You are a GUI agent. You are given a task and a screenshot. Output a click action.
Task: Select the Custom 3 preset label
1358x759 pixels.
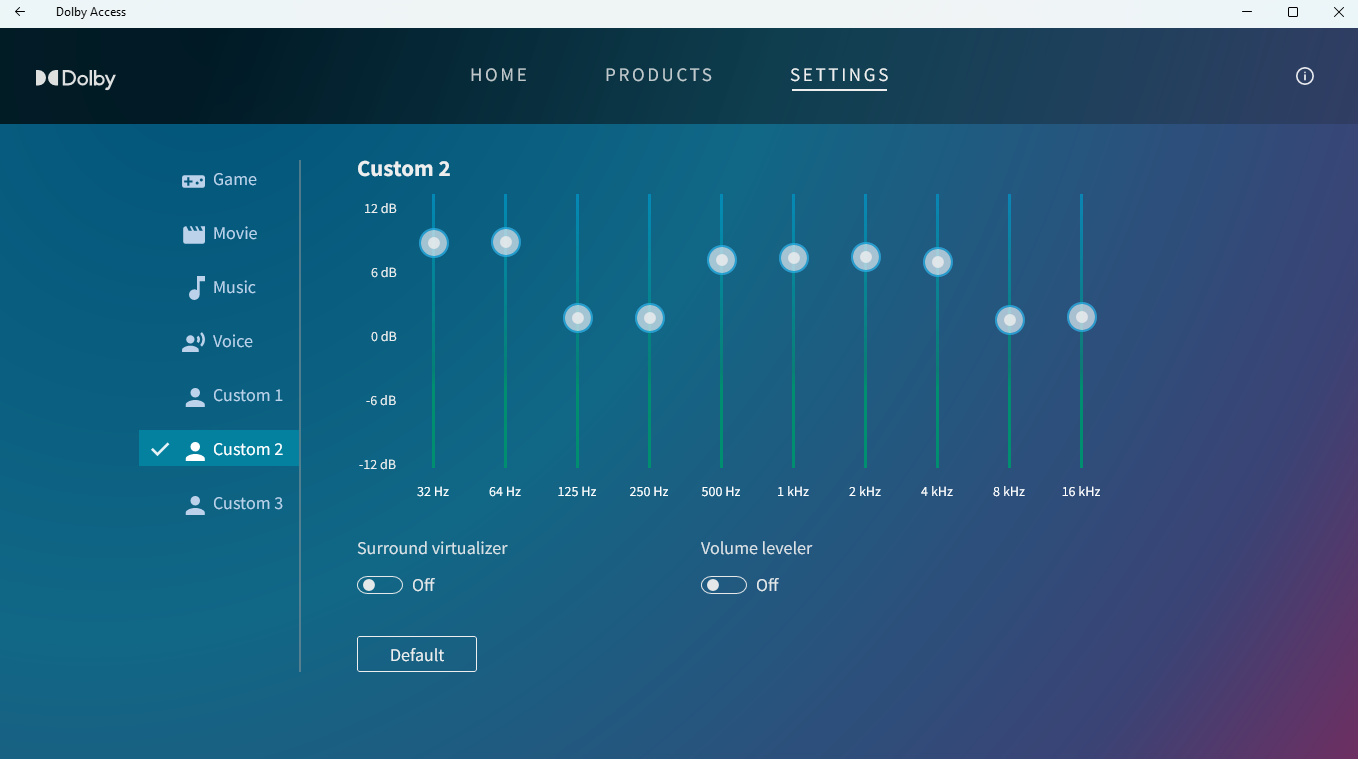[x=248, y=504]
